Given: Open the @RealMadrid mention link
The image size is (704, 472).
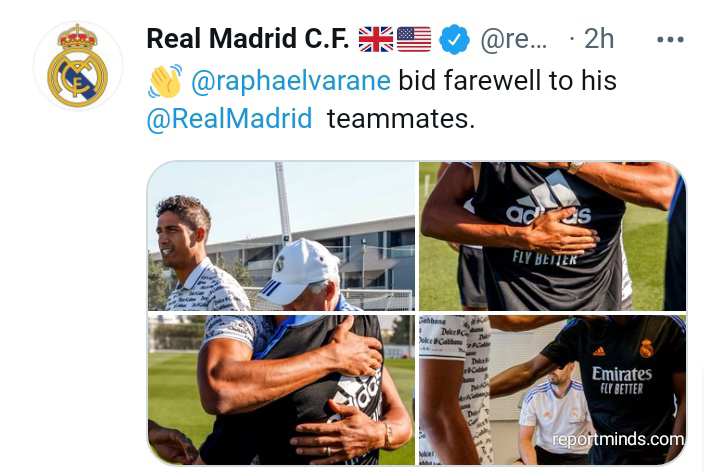Looking at the screenshot, I should (229, 119).
